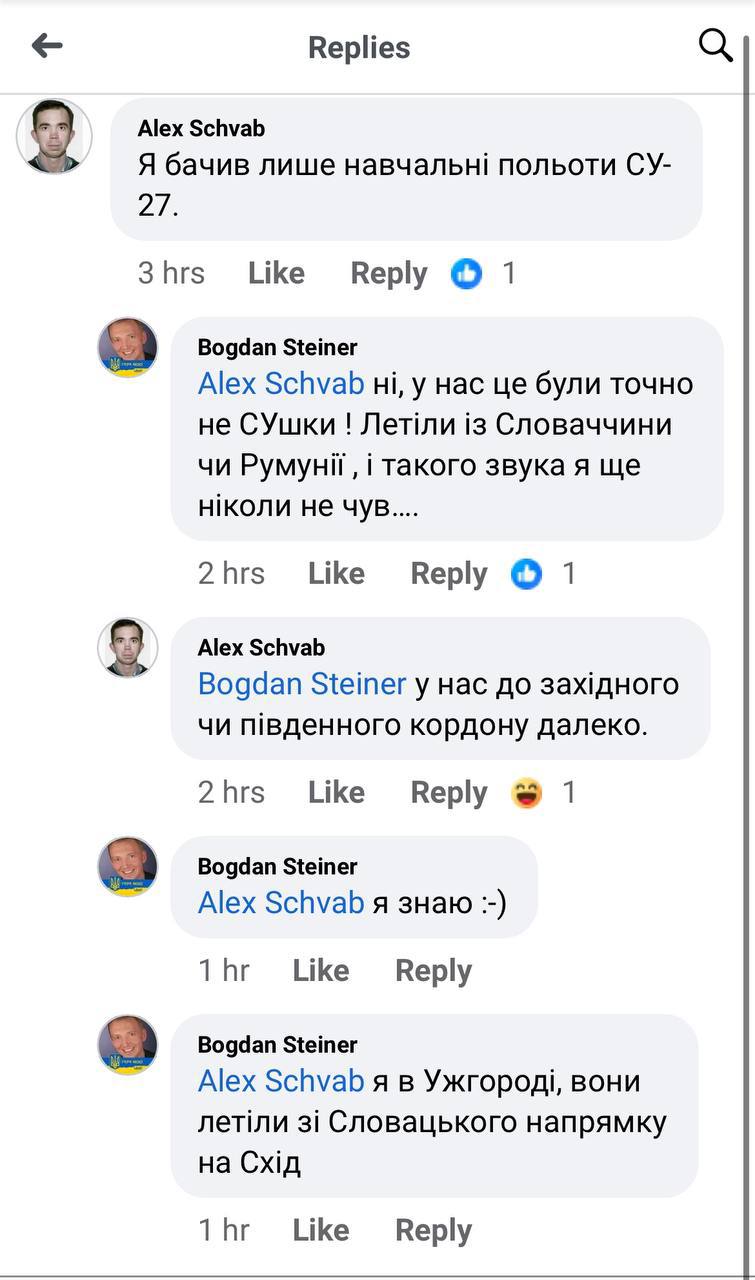Like Bogdan Steiner's reply about Словаччини
The height and width of the screenshot is (1280, 755).
(336, 573)
